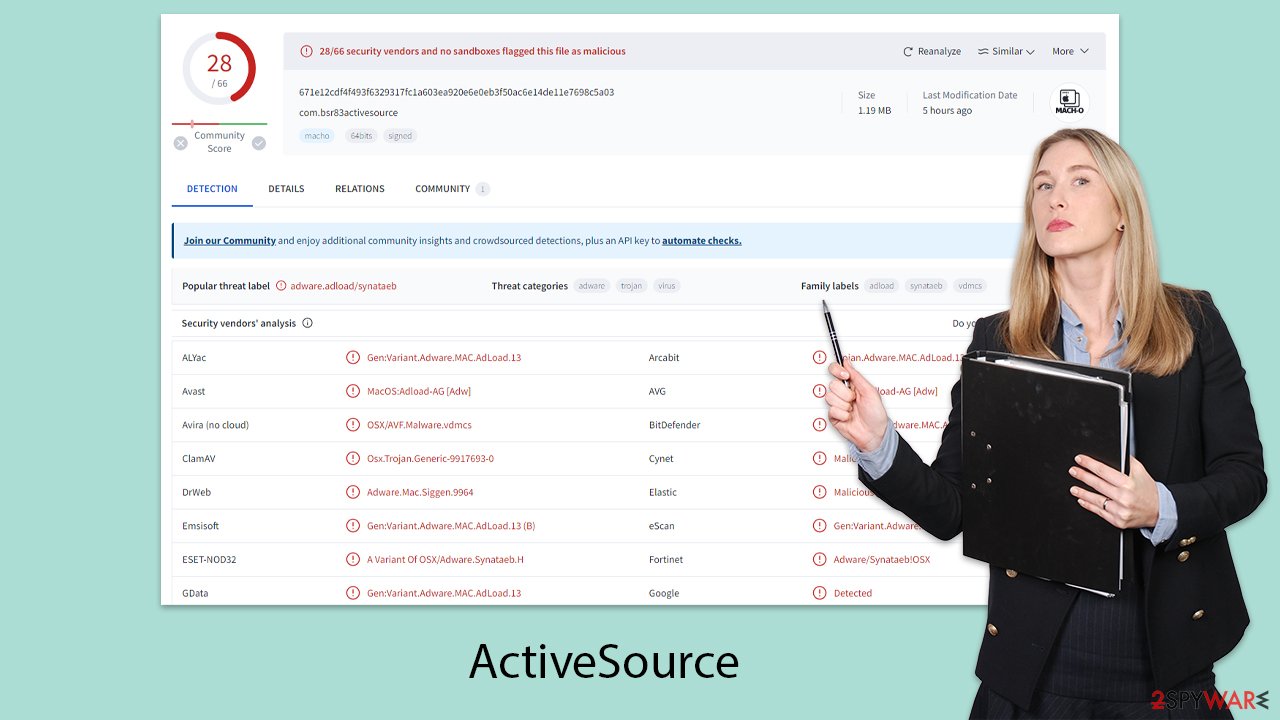The height and width of the screenshot is (720, 1280).
Task: Click the adware threat category tag
Action: tap(592, 286)
